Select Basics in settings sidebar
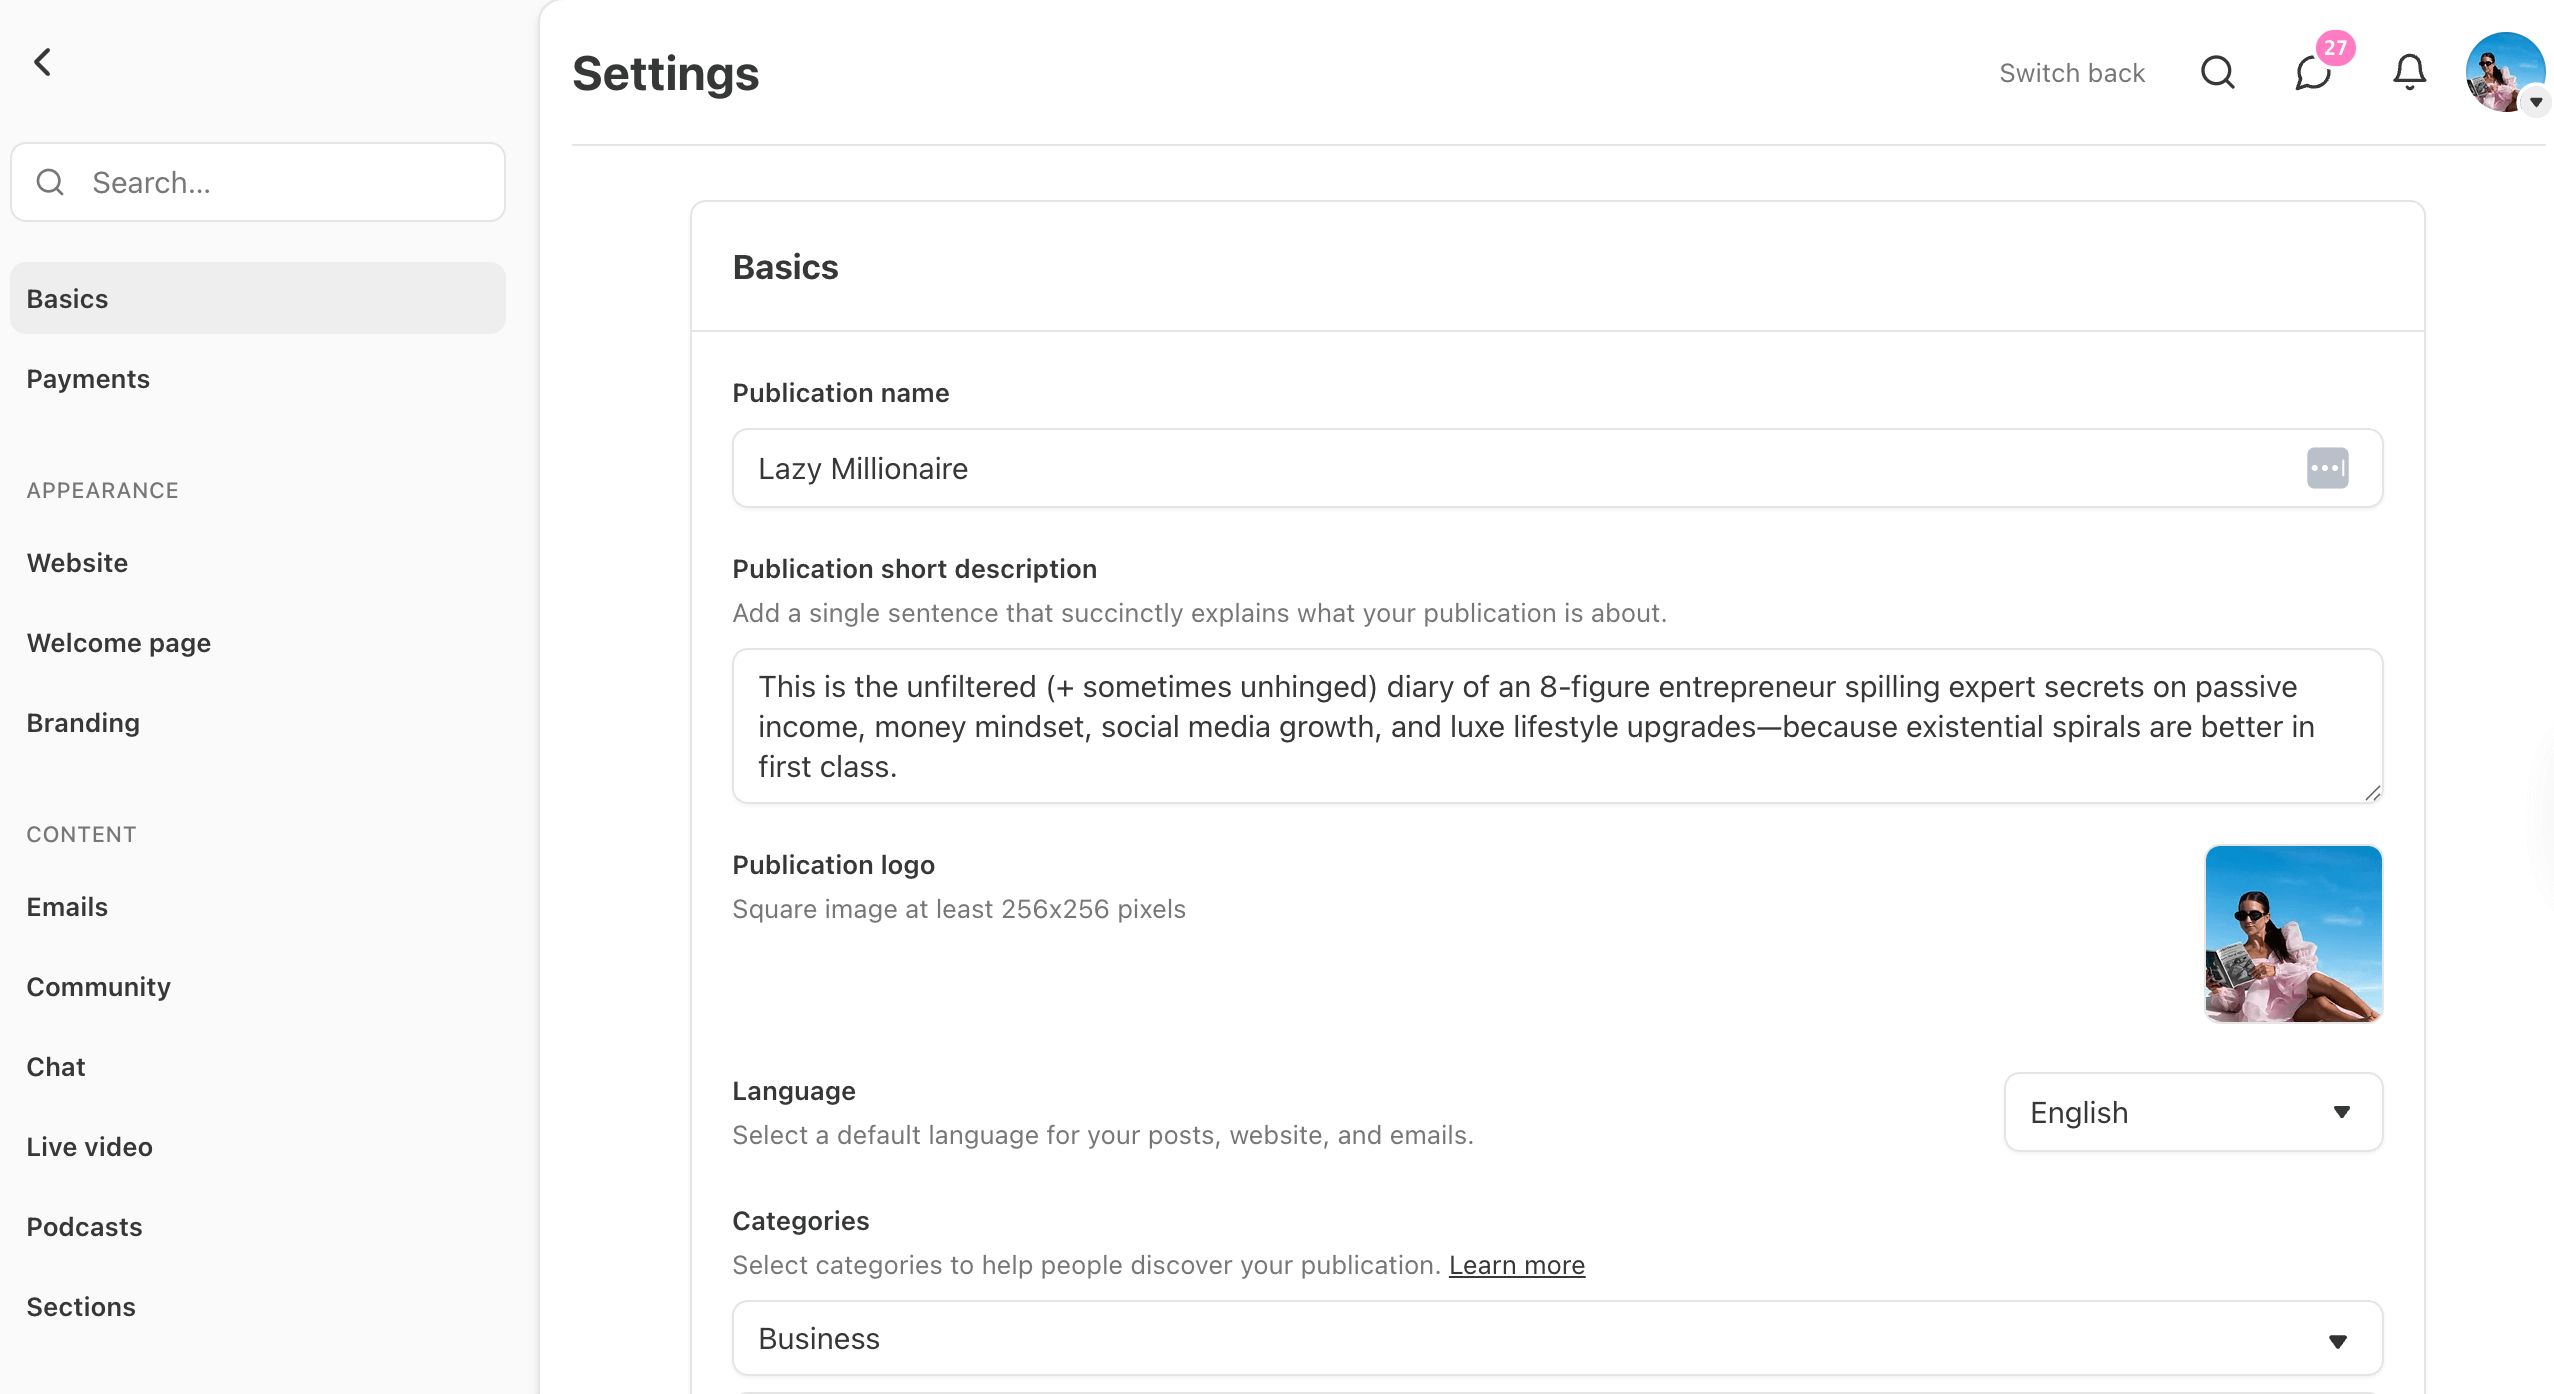The height and width of the screenshot is (1394, 2554). tap(258, 298)
